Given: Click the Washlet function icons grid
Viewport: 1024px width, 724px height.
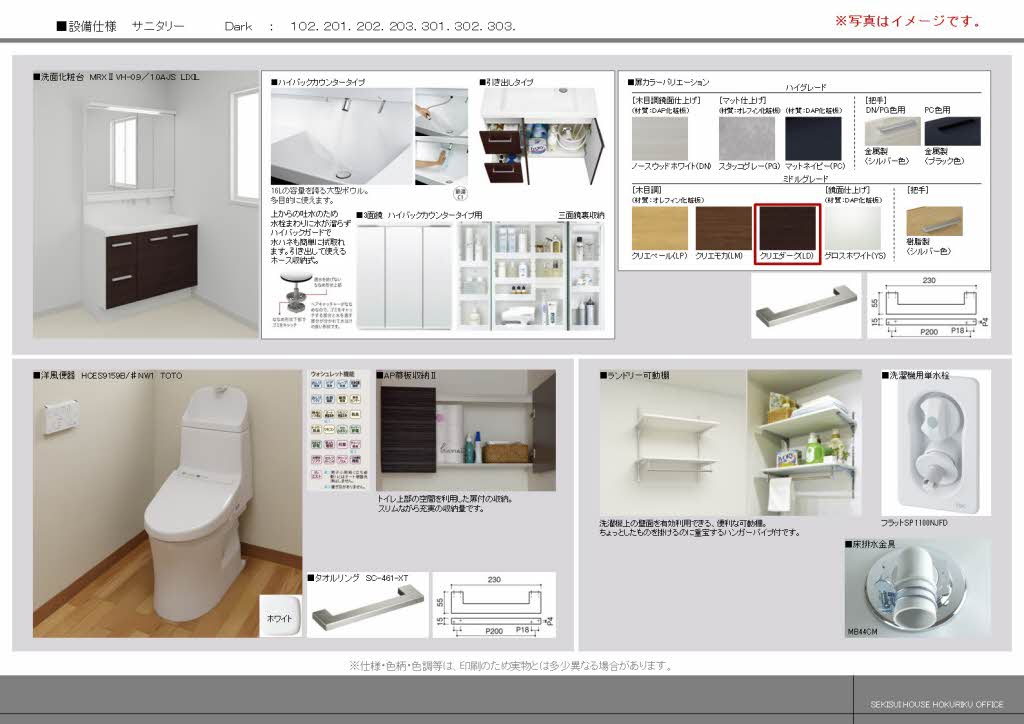Looking at the screenshot, I should tap(337, 429).
